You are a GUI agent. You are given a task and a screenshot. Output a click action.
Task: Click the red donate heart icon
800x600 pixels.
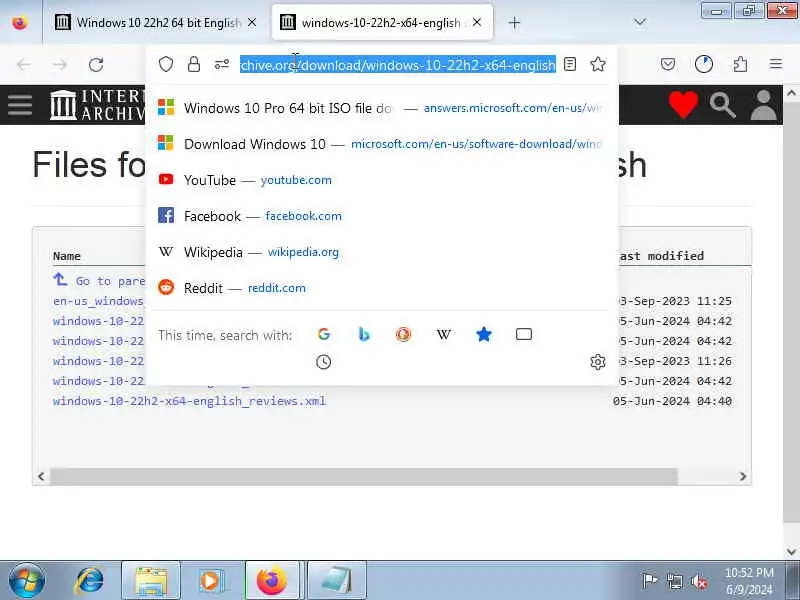click(x=683, y=104)
